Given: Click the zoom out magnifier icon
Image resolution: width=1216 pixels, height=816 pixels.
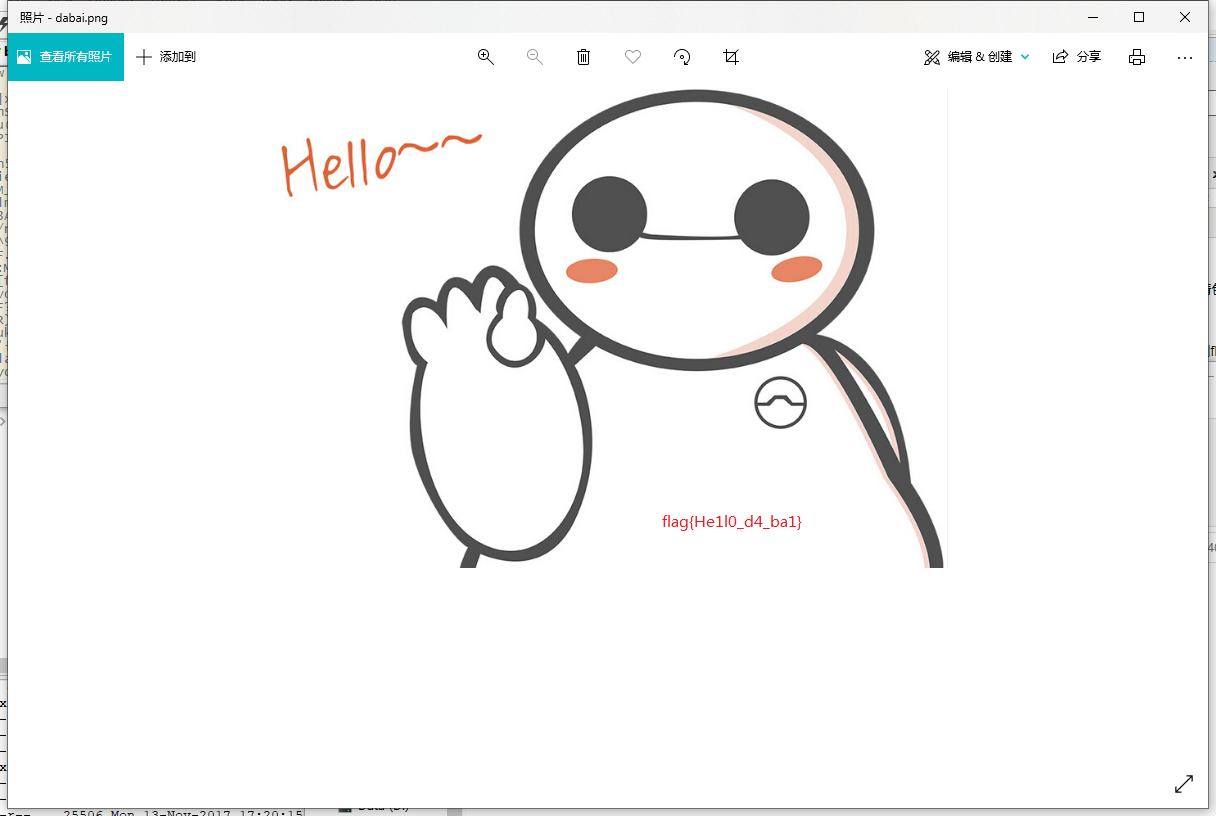Looking at the screenshot, I should pos(535,57).
